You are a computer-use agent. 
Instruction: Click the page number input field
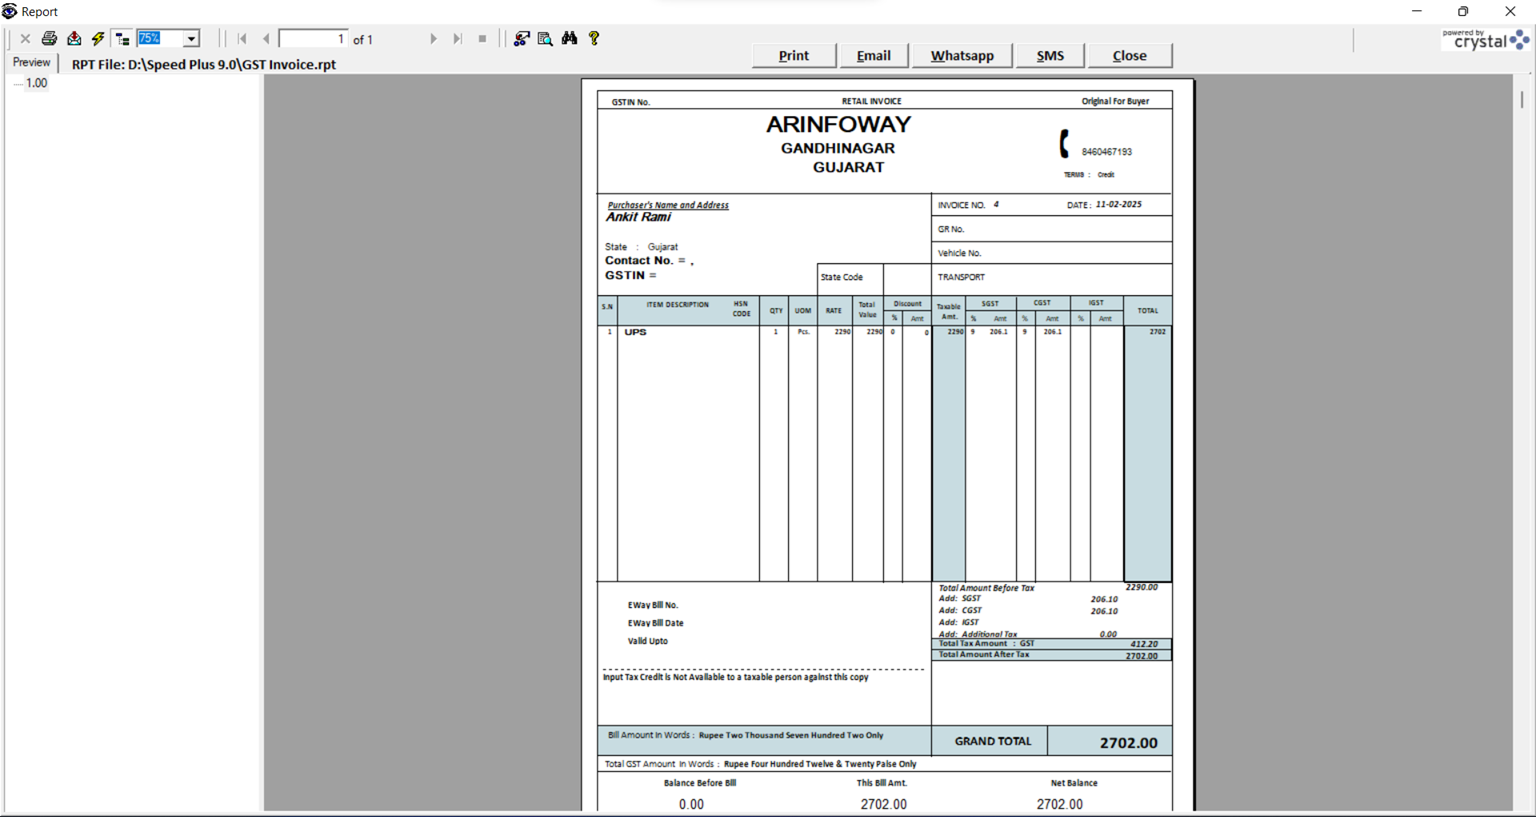[313, 39]
